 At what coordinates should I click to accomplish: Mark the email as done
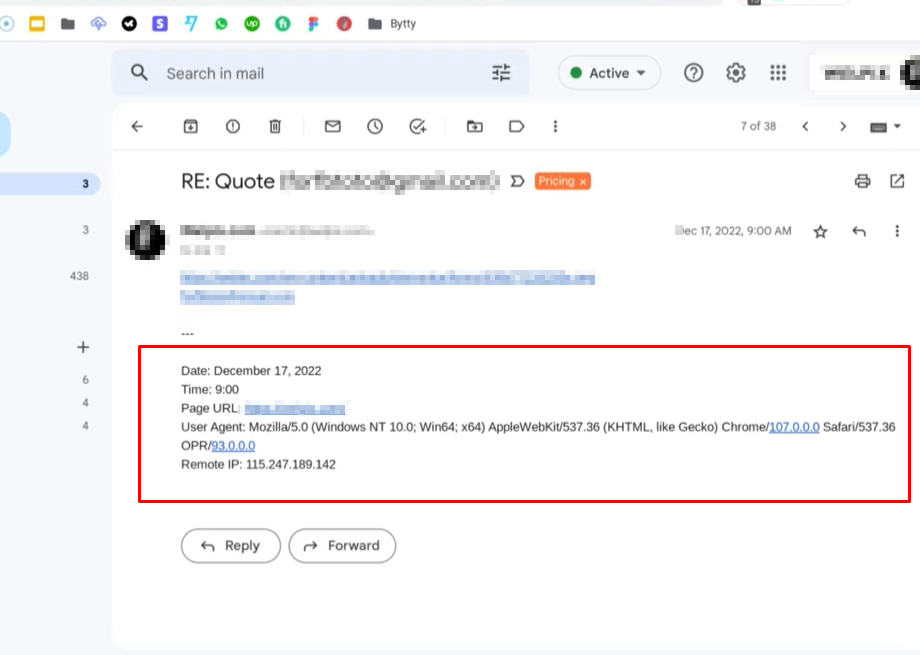[x=418, y=126]
